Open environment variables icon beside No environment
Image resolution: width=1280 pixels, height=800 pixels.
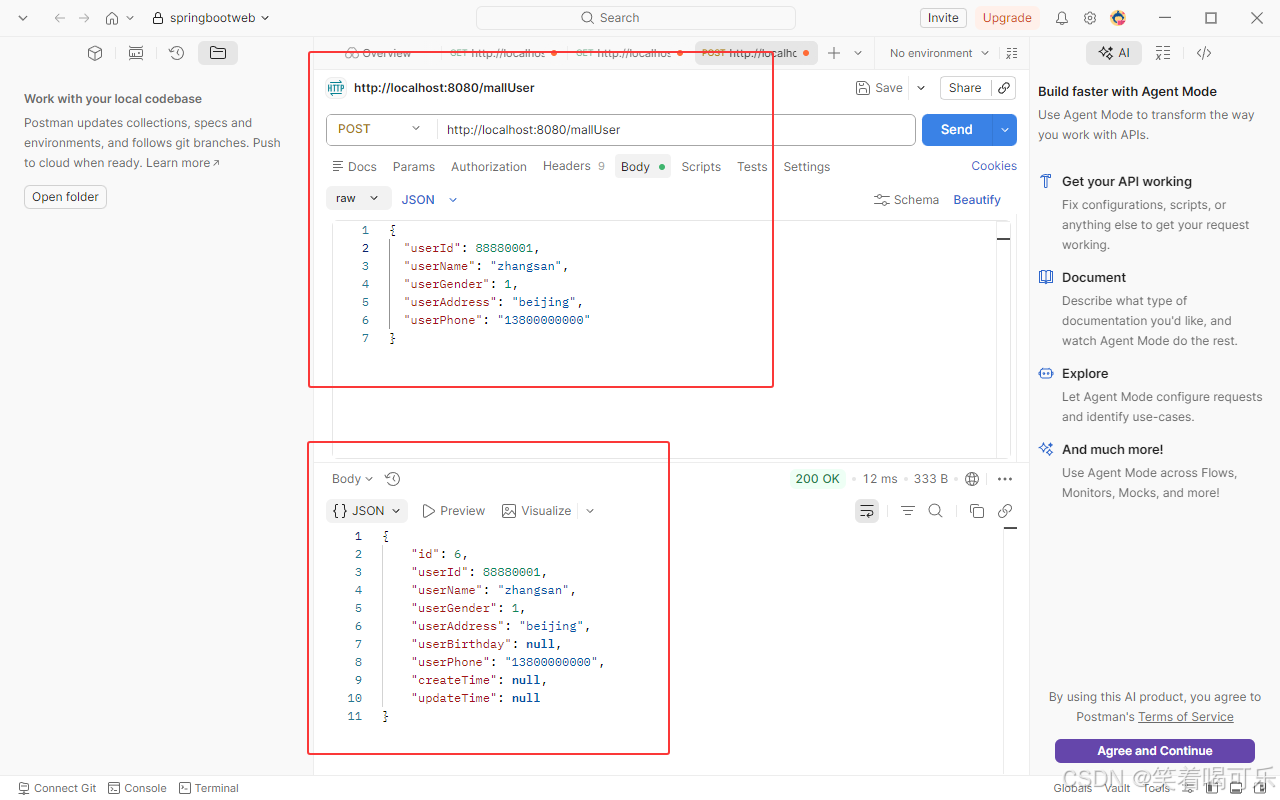[1011, 53]
